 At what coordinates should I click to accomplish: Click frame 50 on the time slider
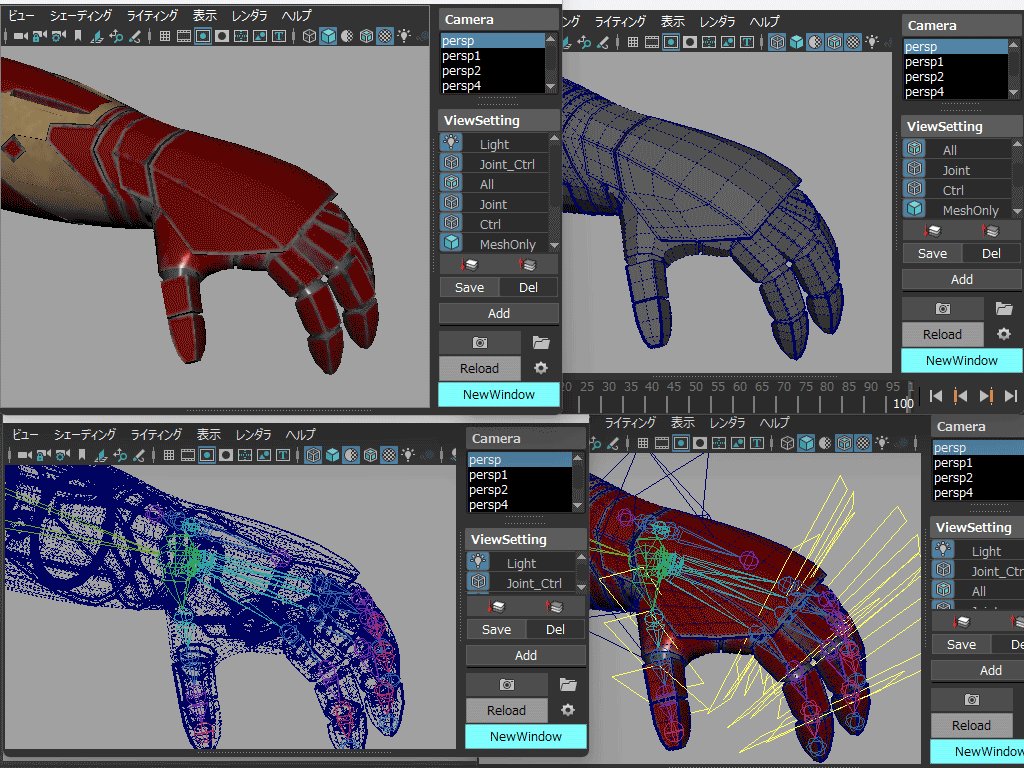[696, 387]
